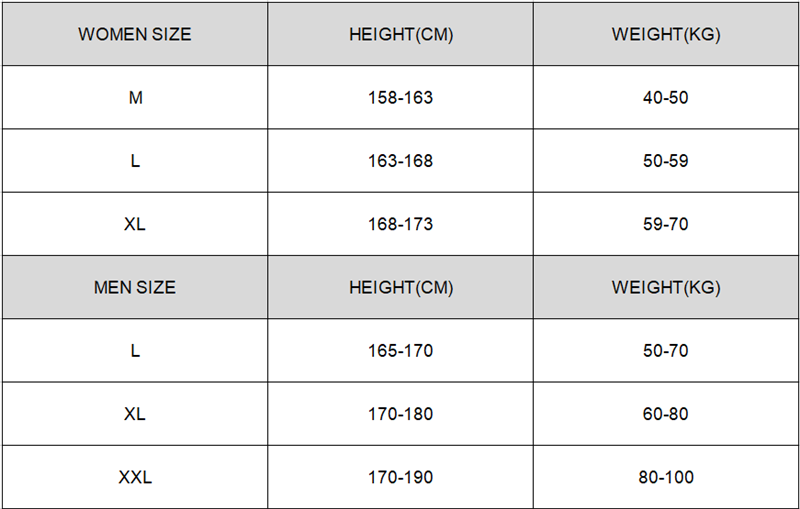Select the 50-59 weight value
800x509 pixels.
coord(666,161)
